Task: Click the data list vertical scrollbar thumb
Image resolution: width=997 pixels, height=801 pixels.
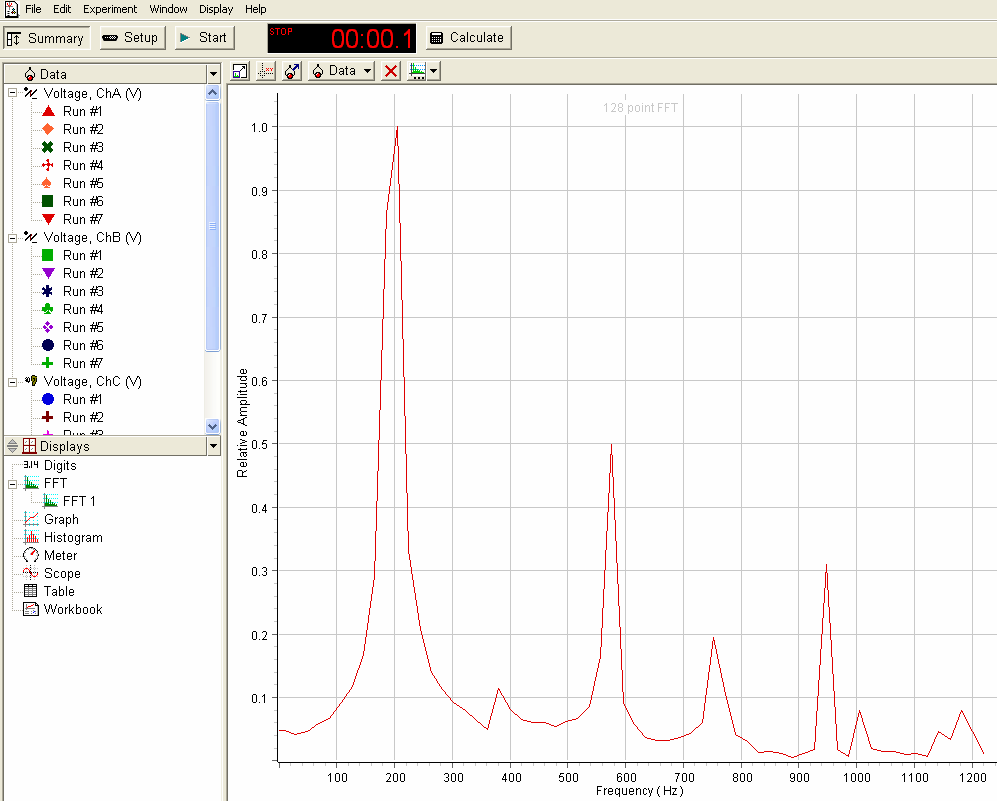Action: 213,226
